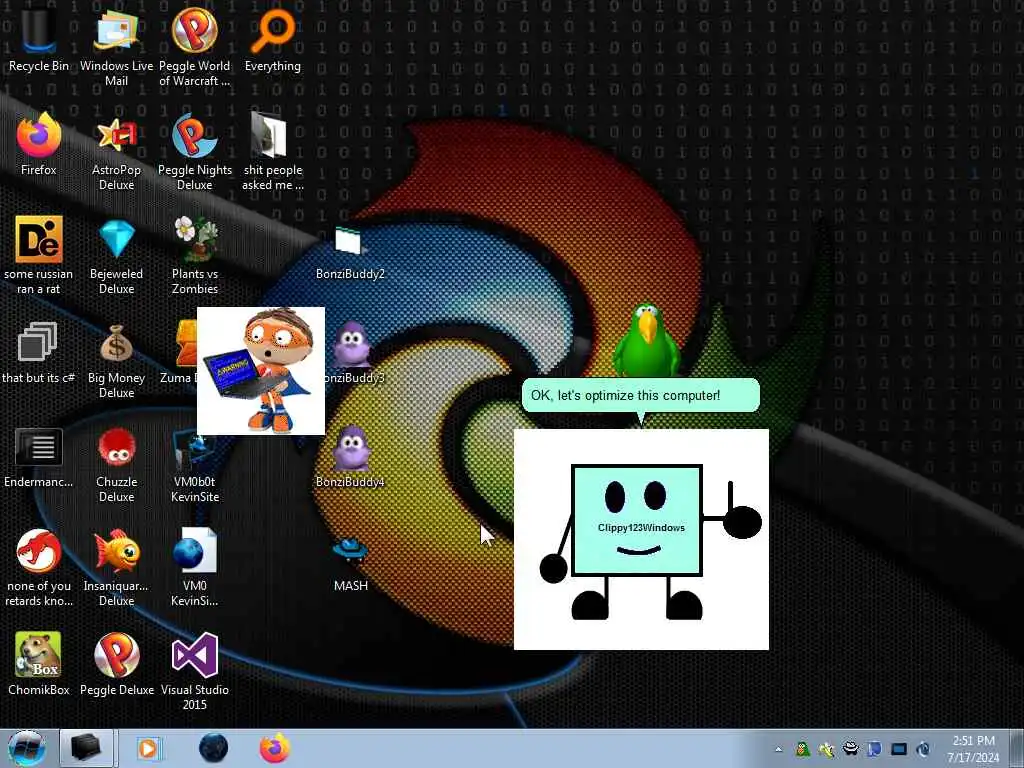Open the Everything search shortcut
Screen dimensions: 1024x768
pyautogui.click(x=273, y=39)
